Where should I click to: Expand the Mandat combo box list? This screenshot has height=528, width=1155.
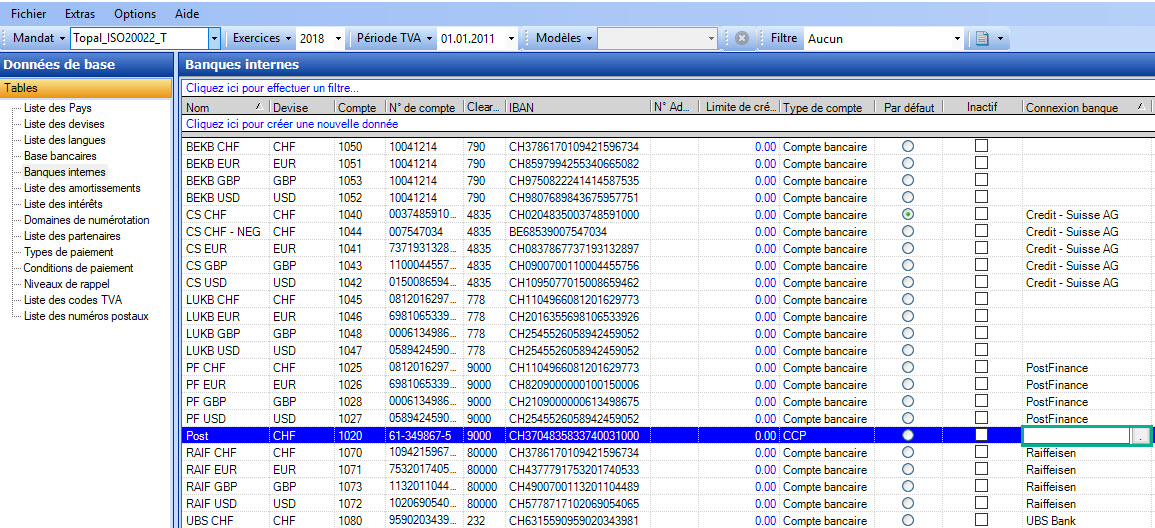tap(214, 39)
